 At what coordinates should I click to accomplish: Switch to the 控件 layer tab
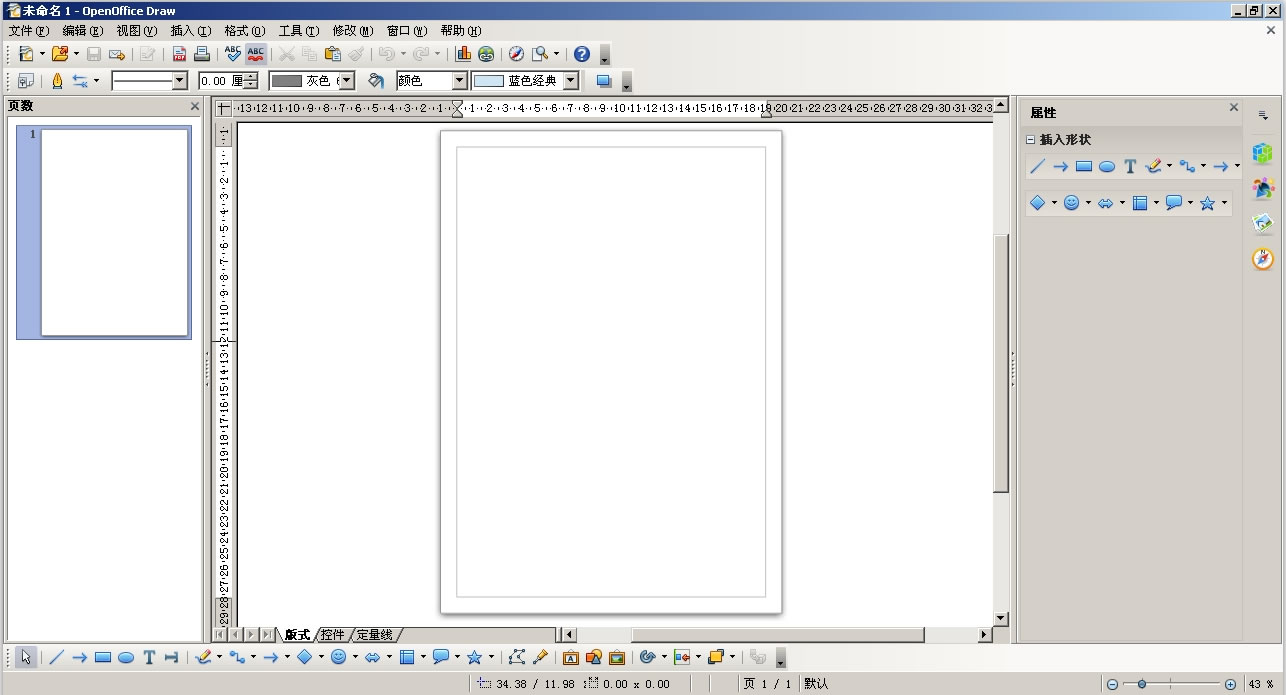click(332, 635)
